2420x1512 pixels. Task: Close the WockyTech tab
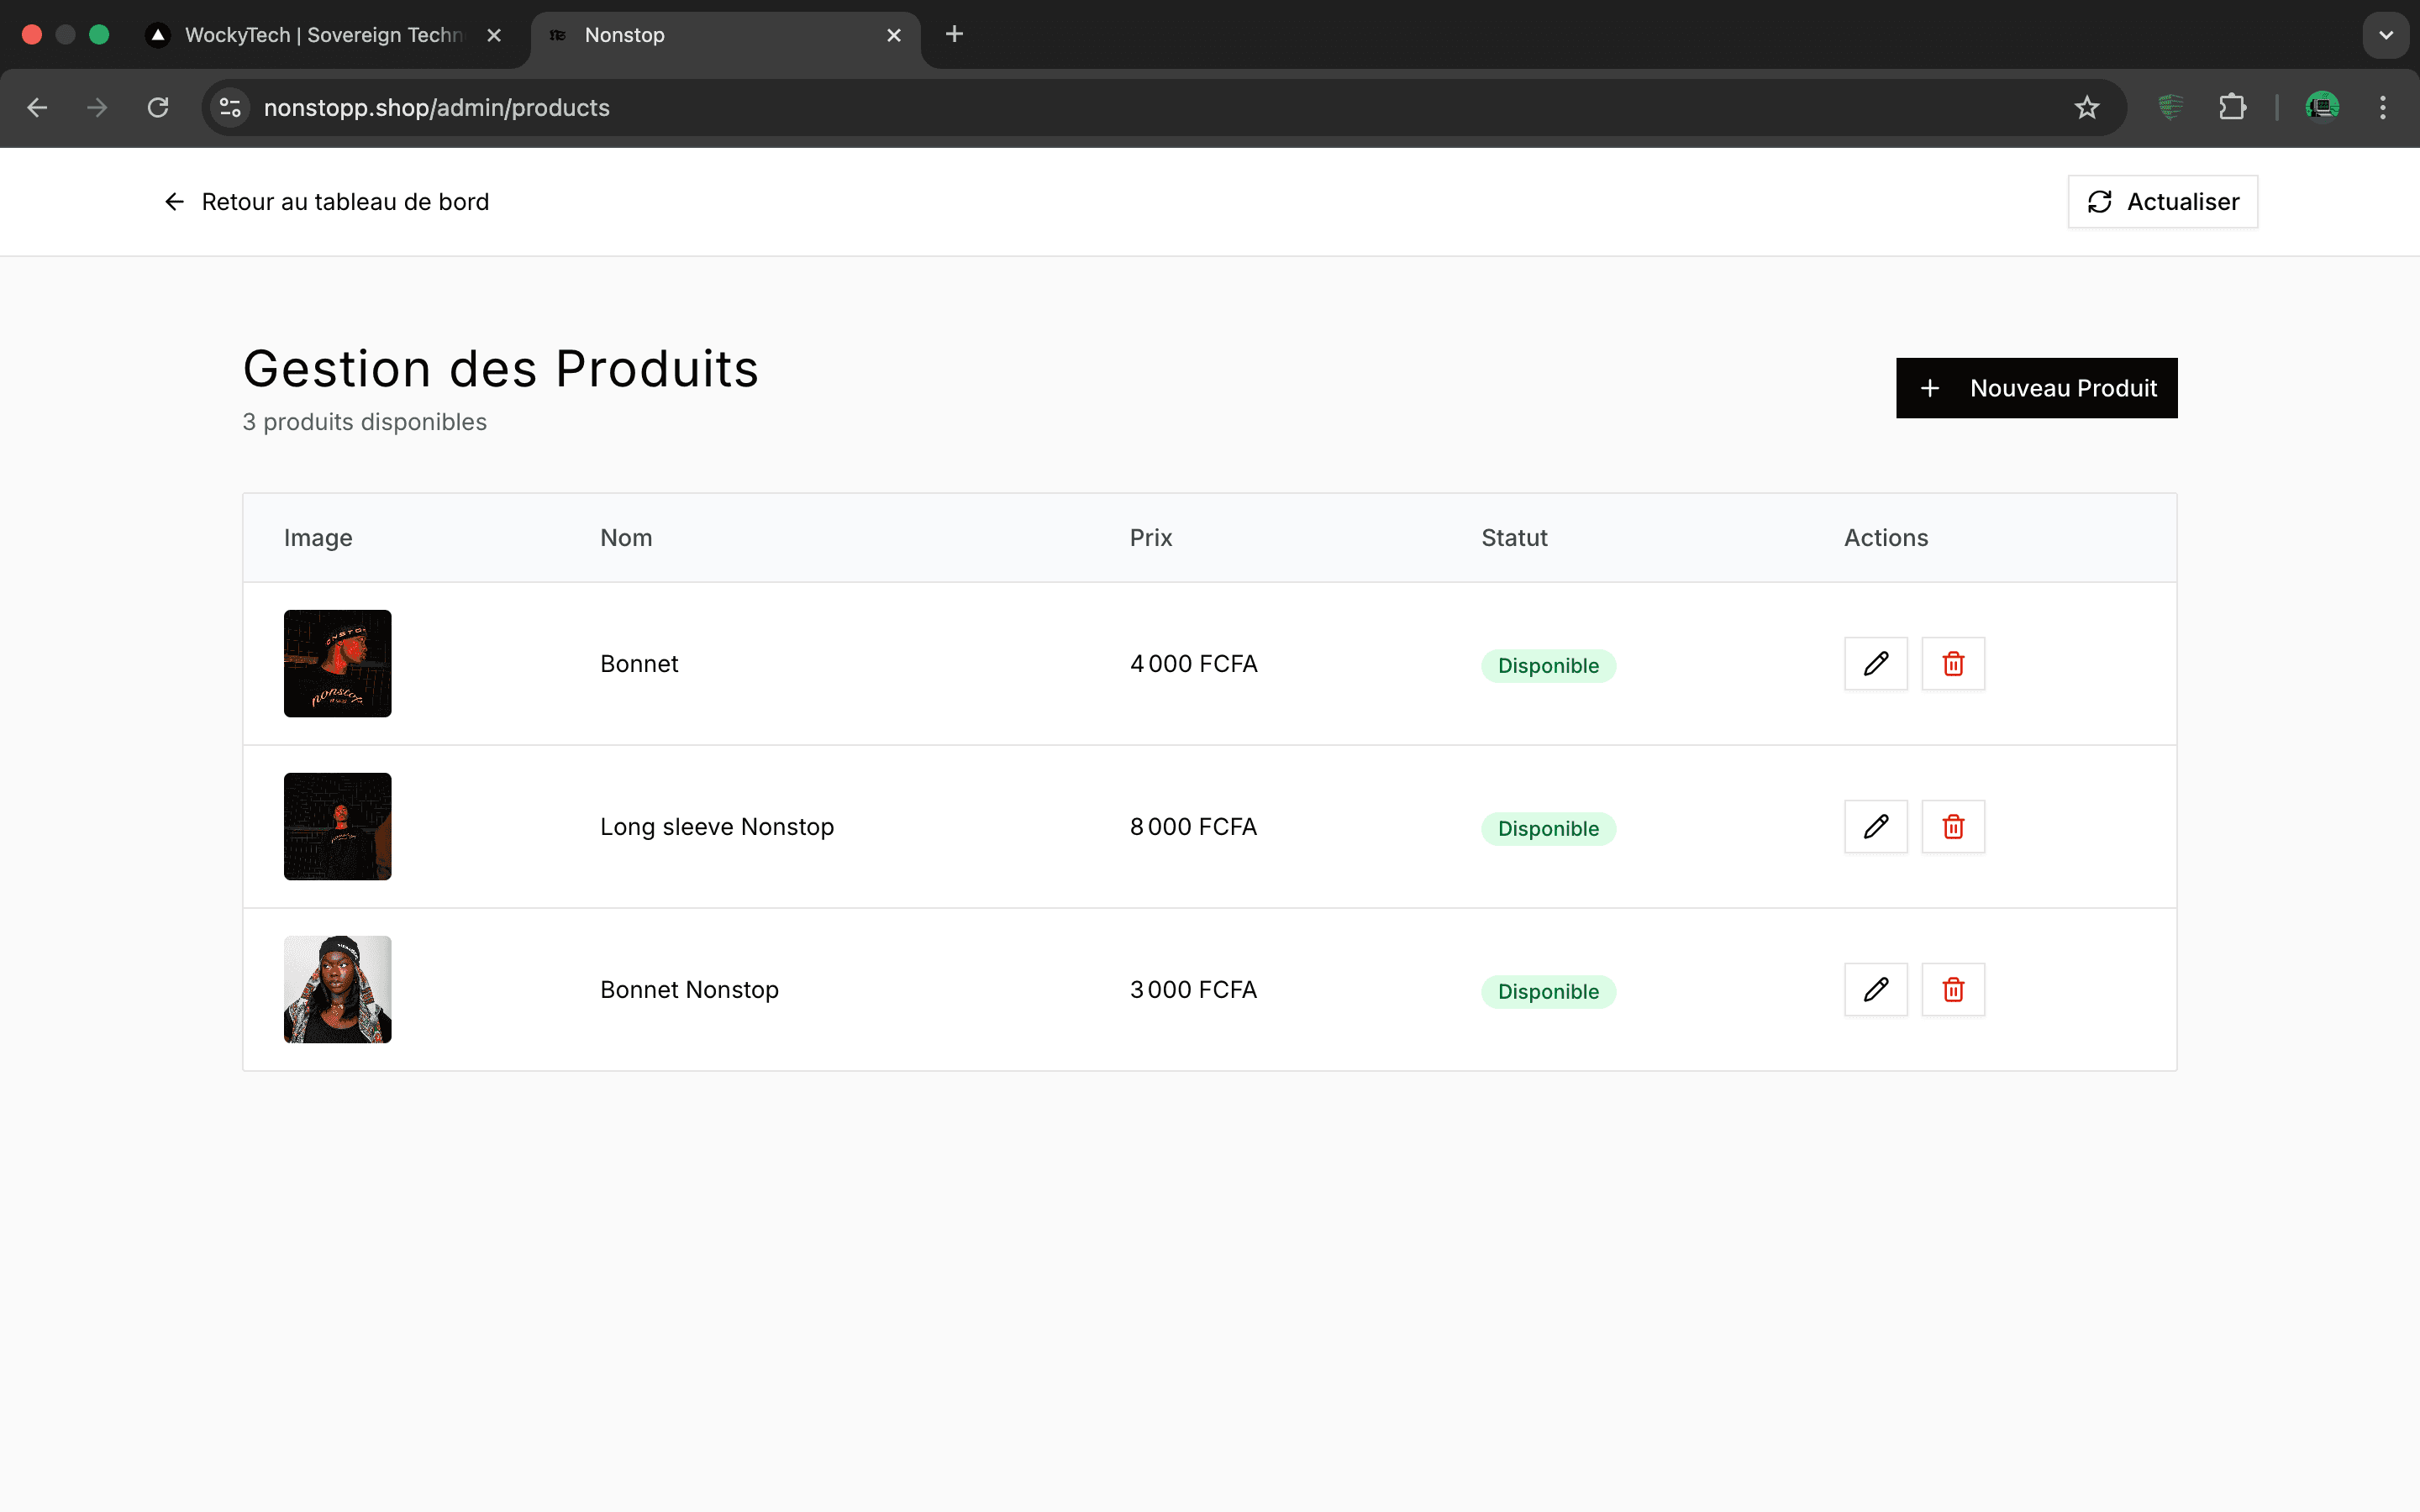coord(494,35)
